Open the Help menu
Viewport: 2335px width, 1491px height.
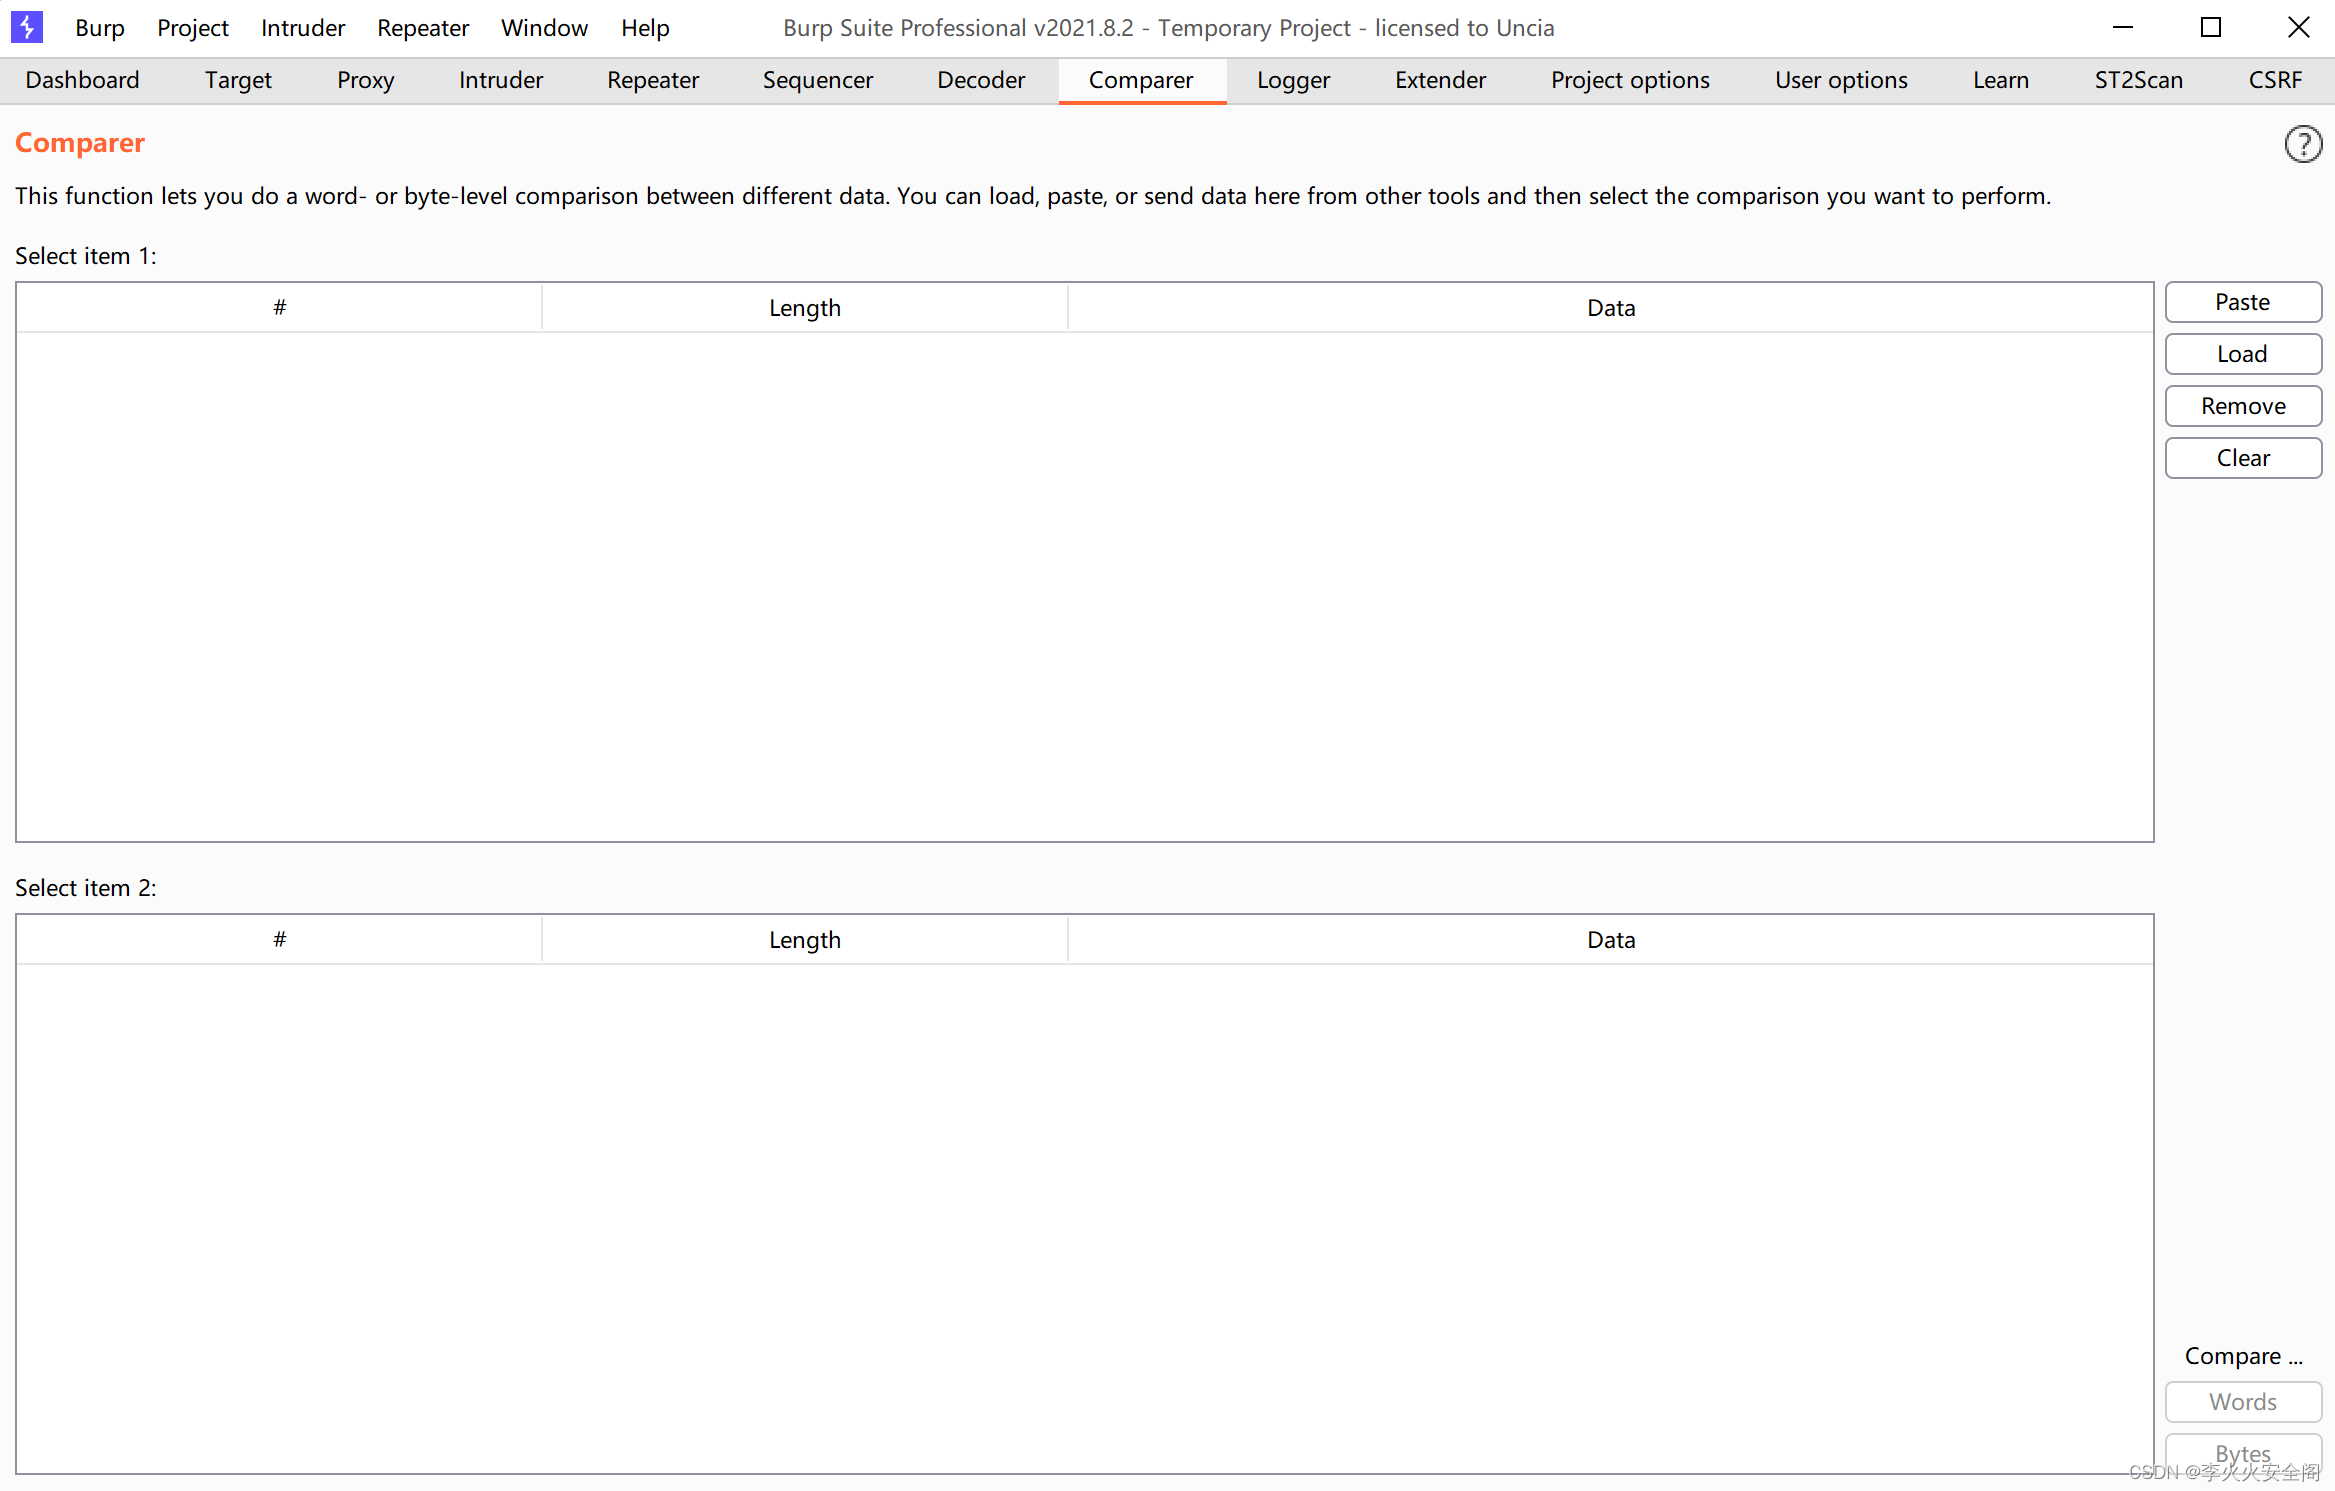(x=645, y=28)
